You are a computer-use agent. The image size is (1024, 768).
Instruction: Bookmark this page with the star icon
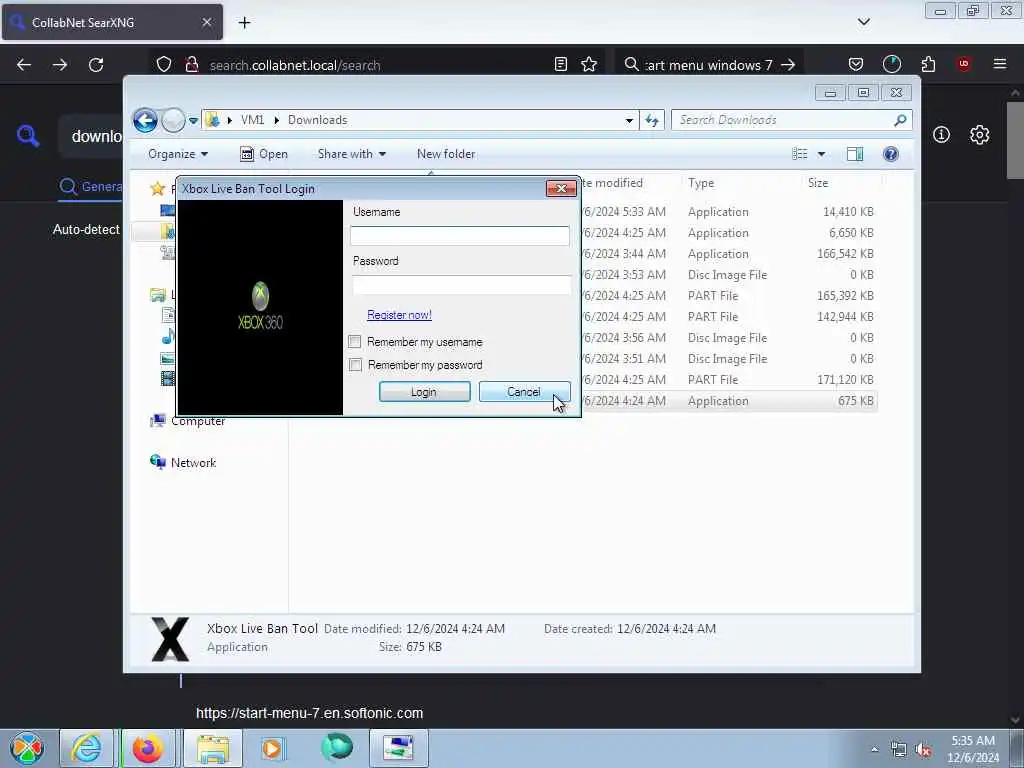pyautogui.click(x=589, y=64)
